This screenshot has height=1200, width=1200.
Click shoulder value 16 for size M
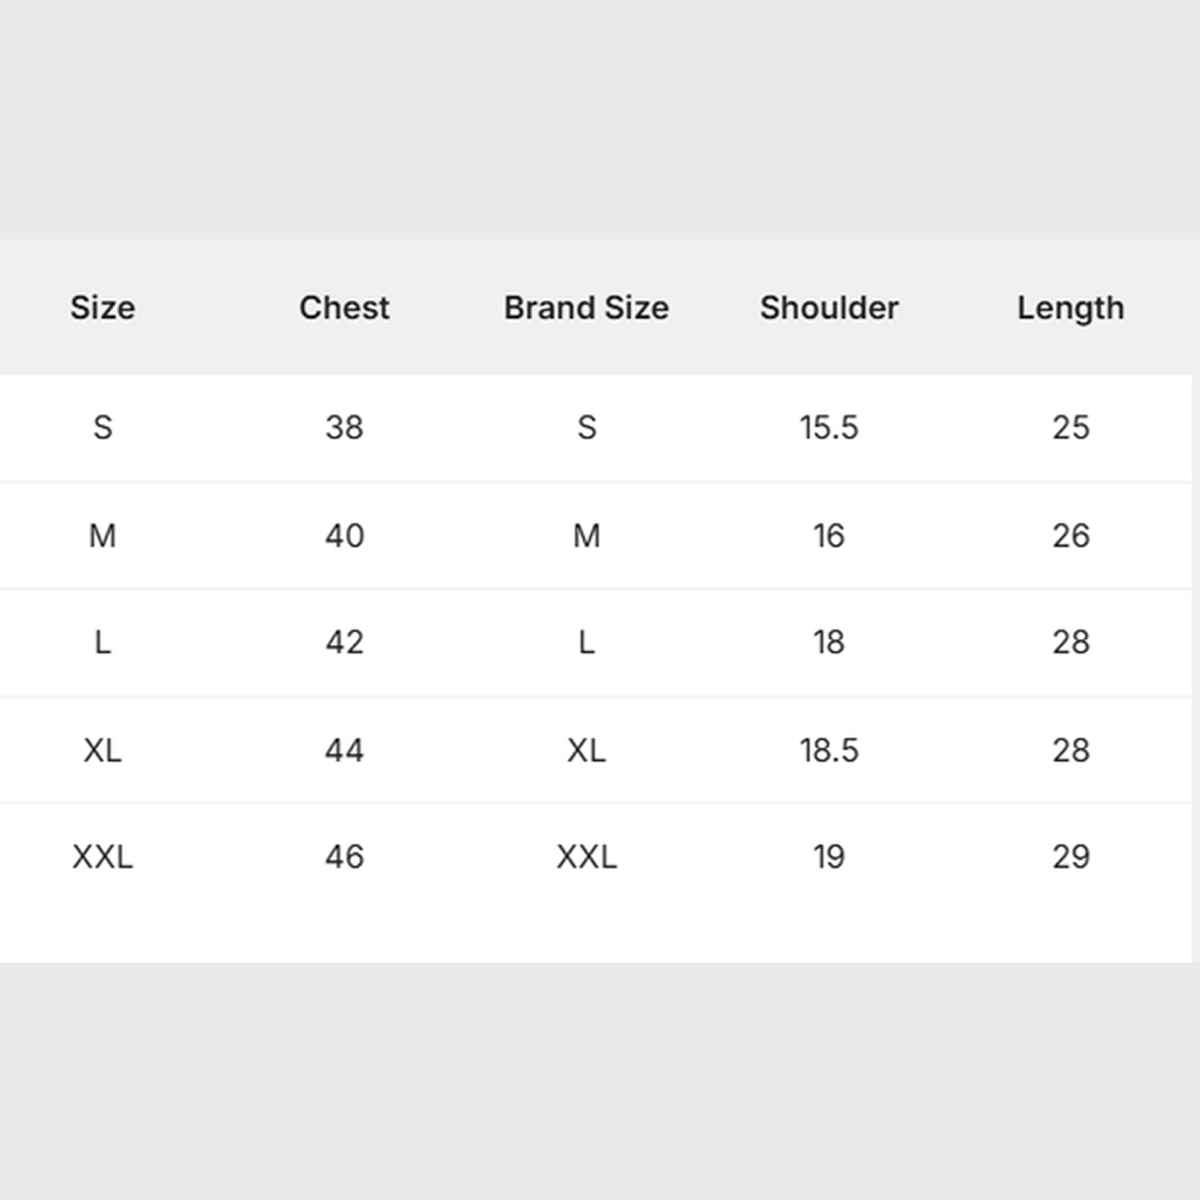(829, 536)
